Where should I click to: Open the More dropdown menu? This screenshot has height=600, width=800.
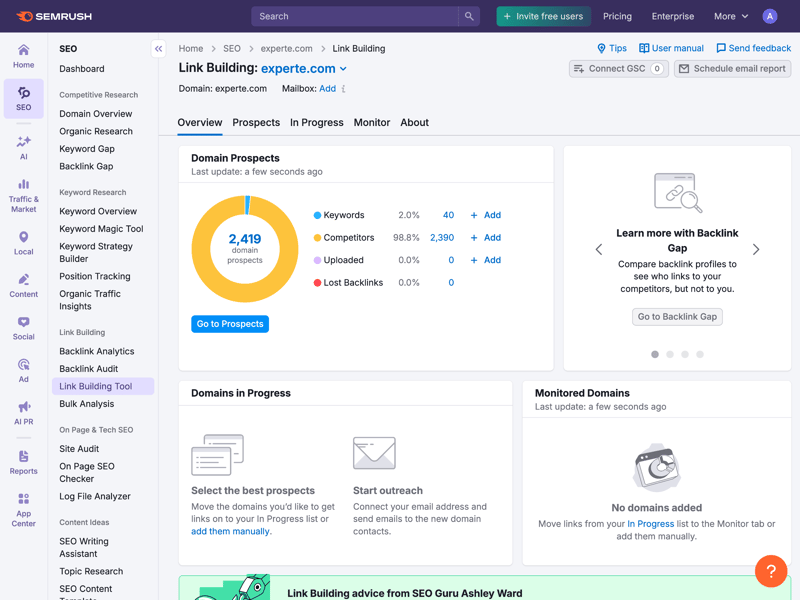tap(731, 16)
